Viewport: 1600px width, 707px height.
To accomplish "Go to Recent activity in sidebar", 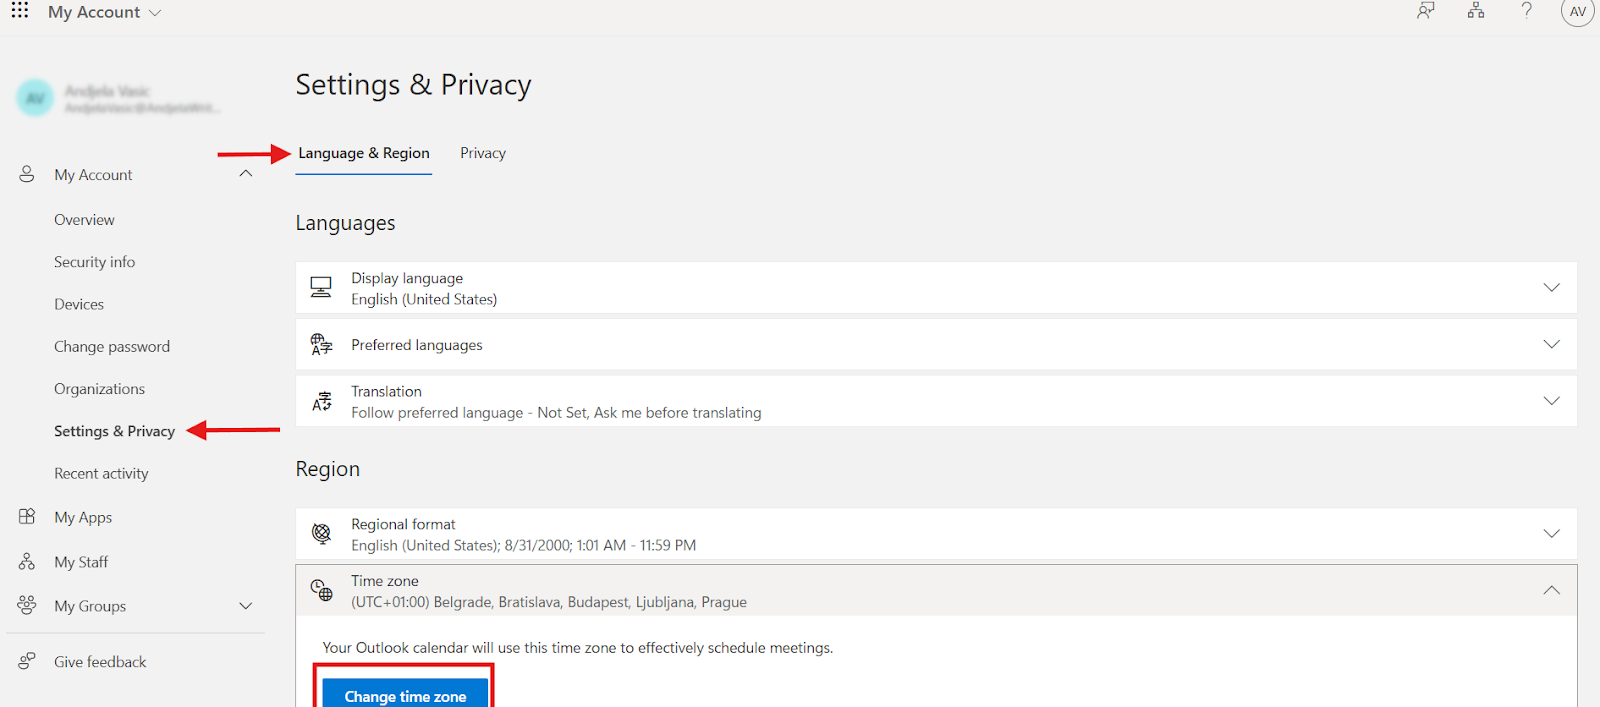I will pyautogui.click(x=101, y=474).
